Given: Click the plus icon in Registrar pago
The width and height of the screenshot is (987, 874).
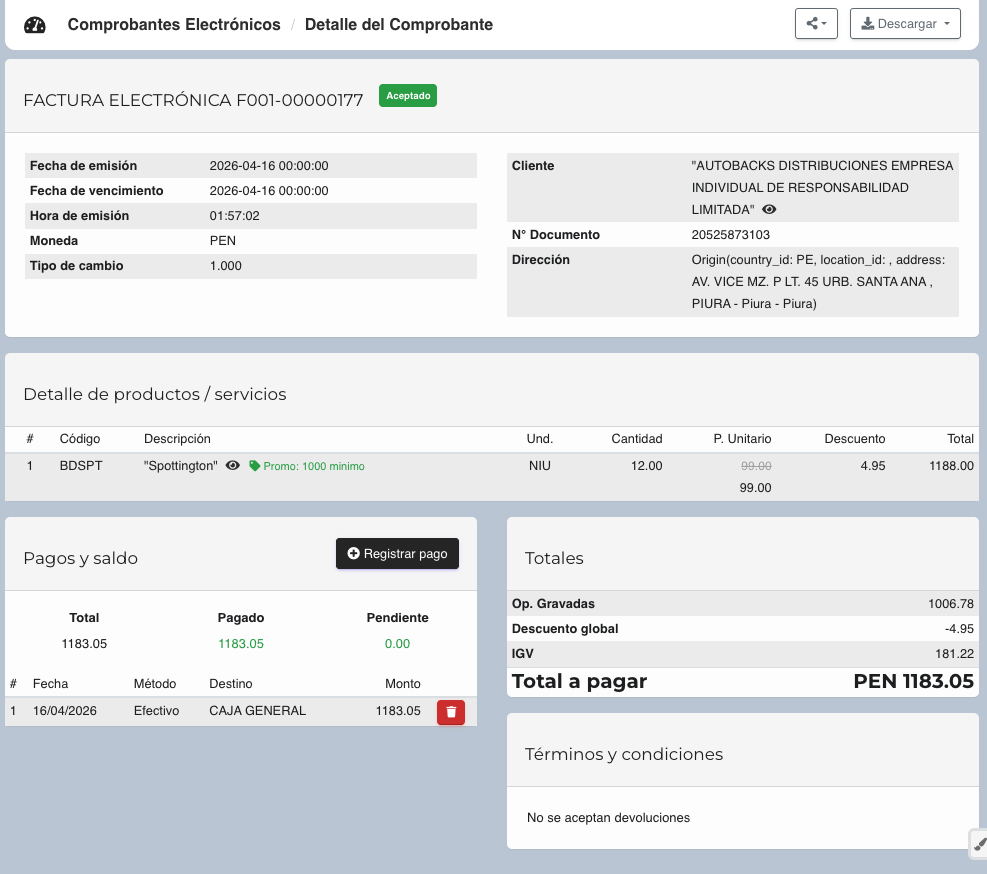Looking at the screenshot, I should click(353, 554).
